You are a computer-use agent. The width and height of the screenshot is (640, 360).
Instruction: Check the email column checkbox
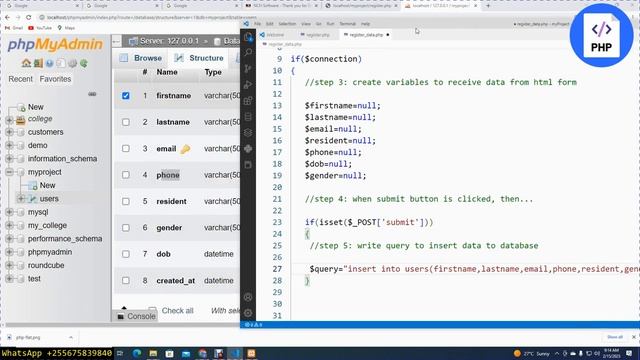(126, 149)
